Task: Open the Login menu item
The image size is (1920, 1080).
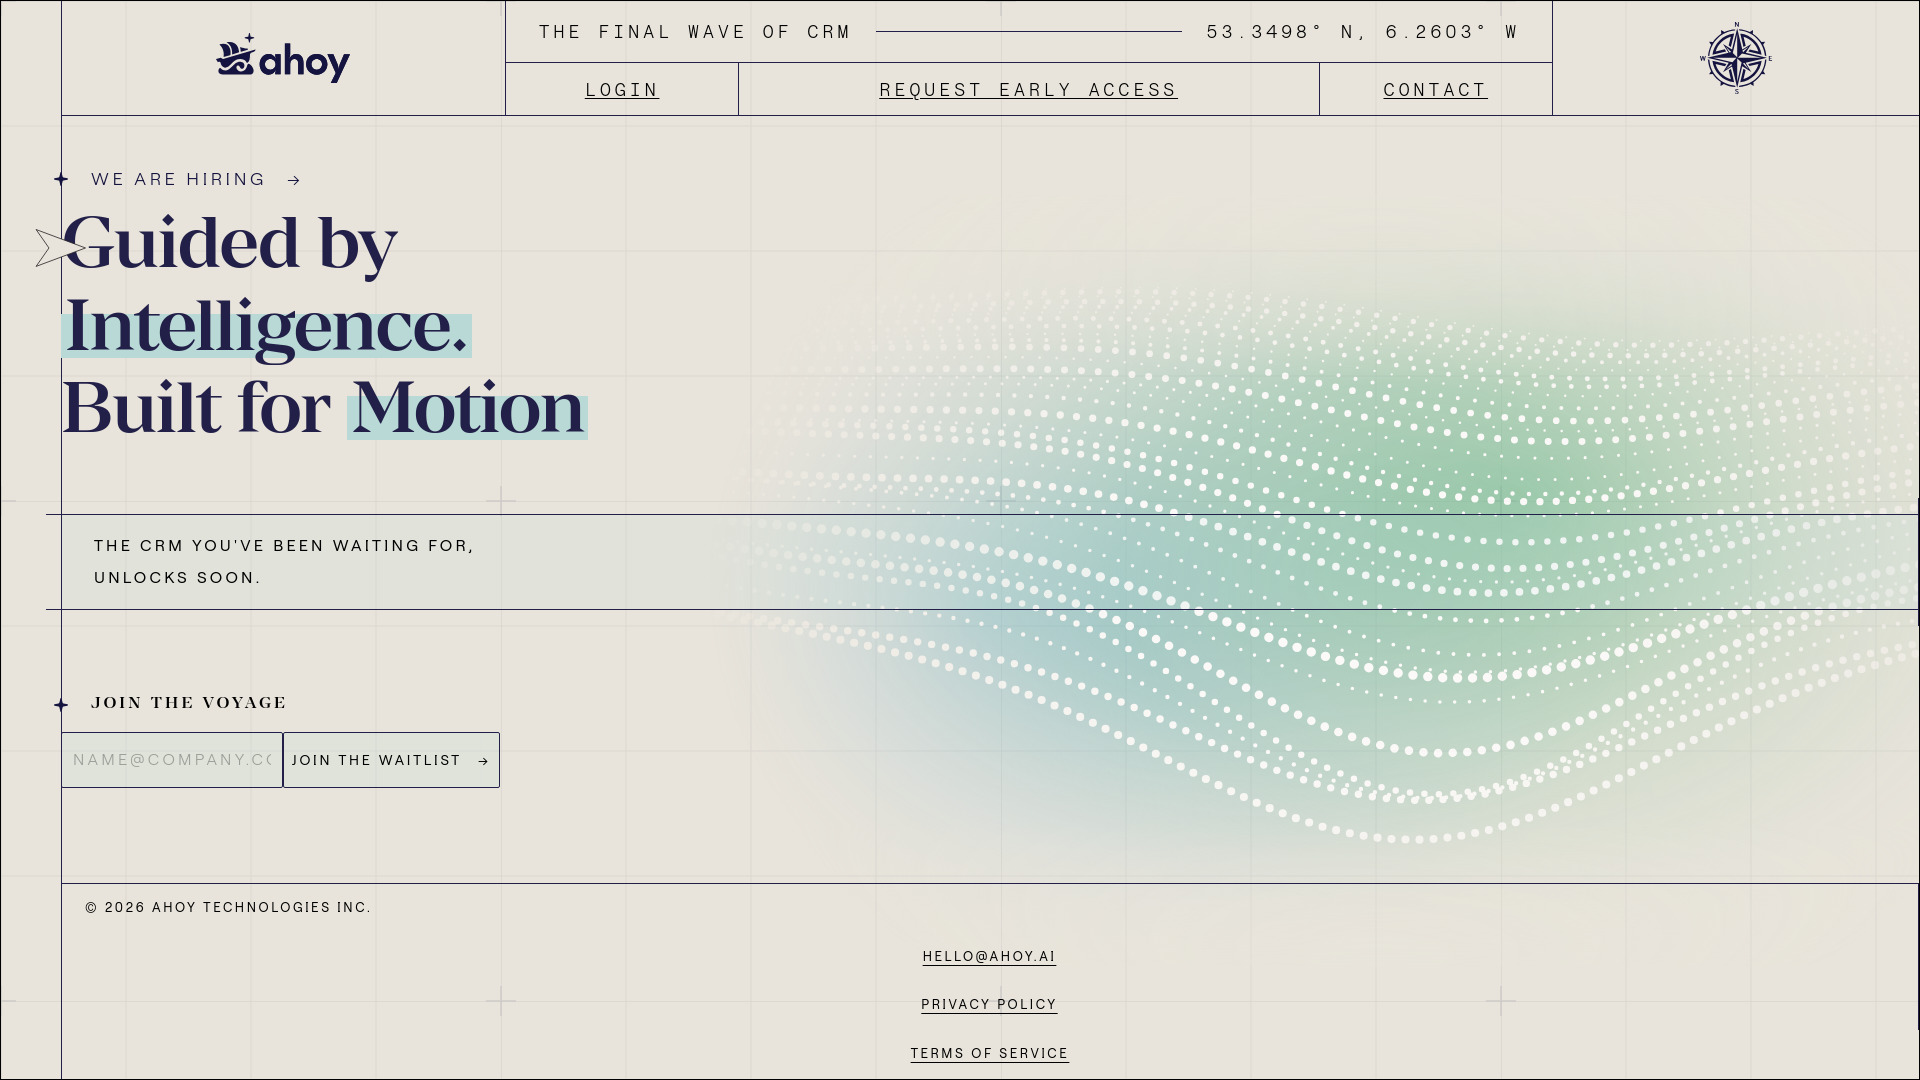Action: point(622,90)
